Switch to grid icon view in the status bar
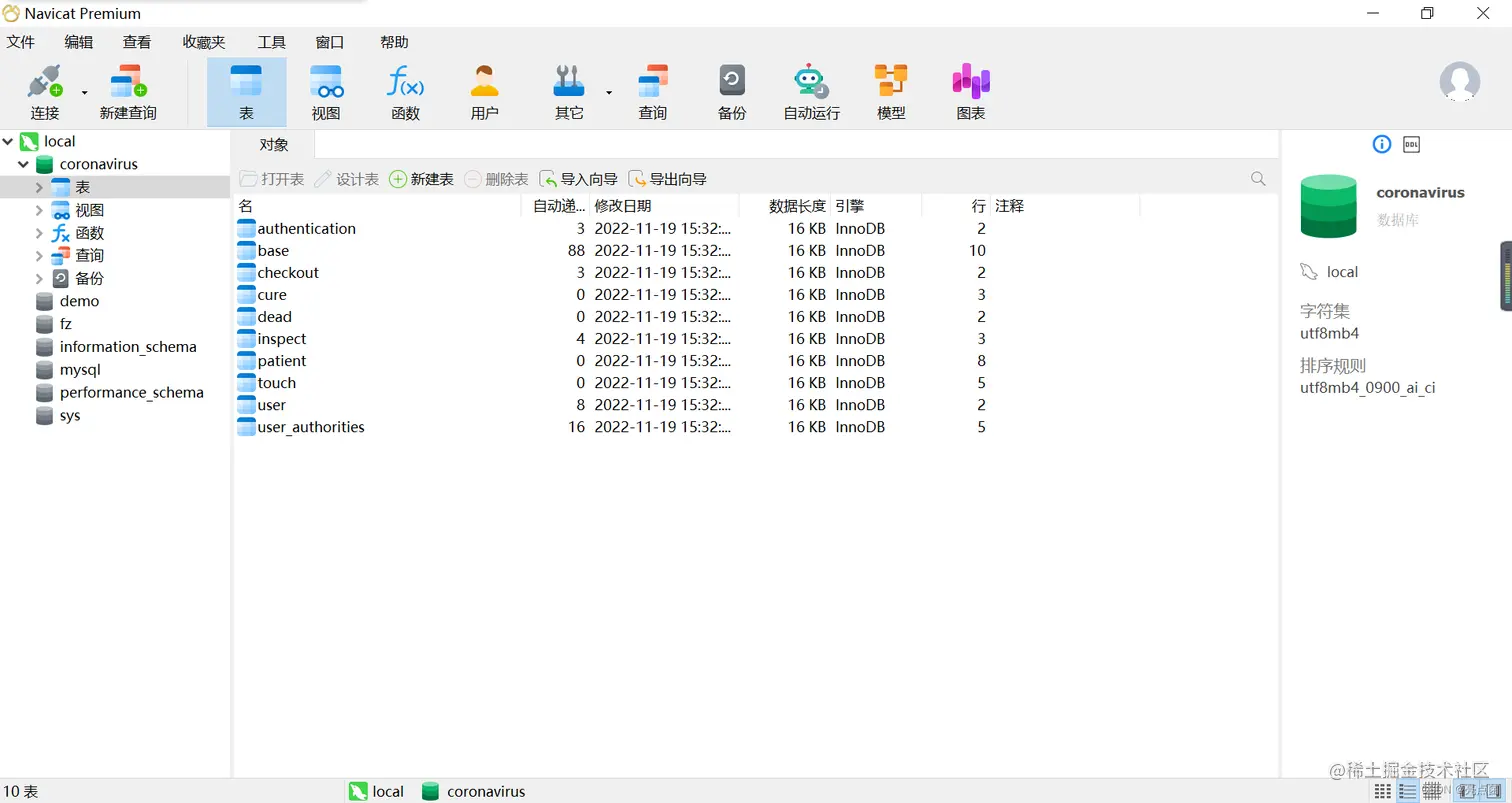The width and height of the screenshot is (1512, 803). point(1383,791)
